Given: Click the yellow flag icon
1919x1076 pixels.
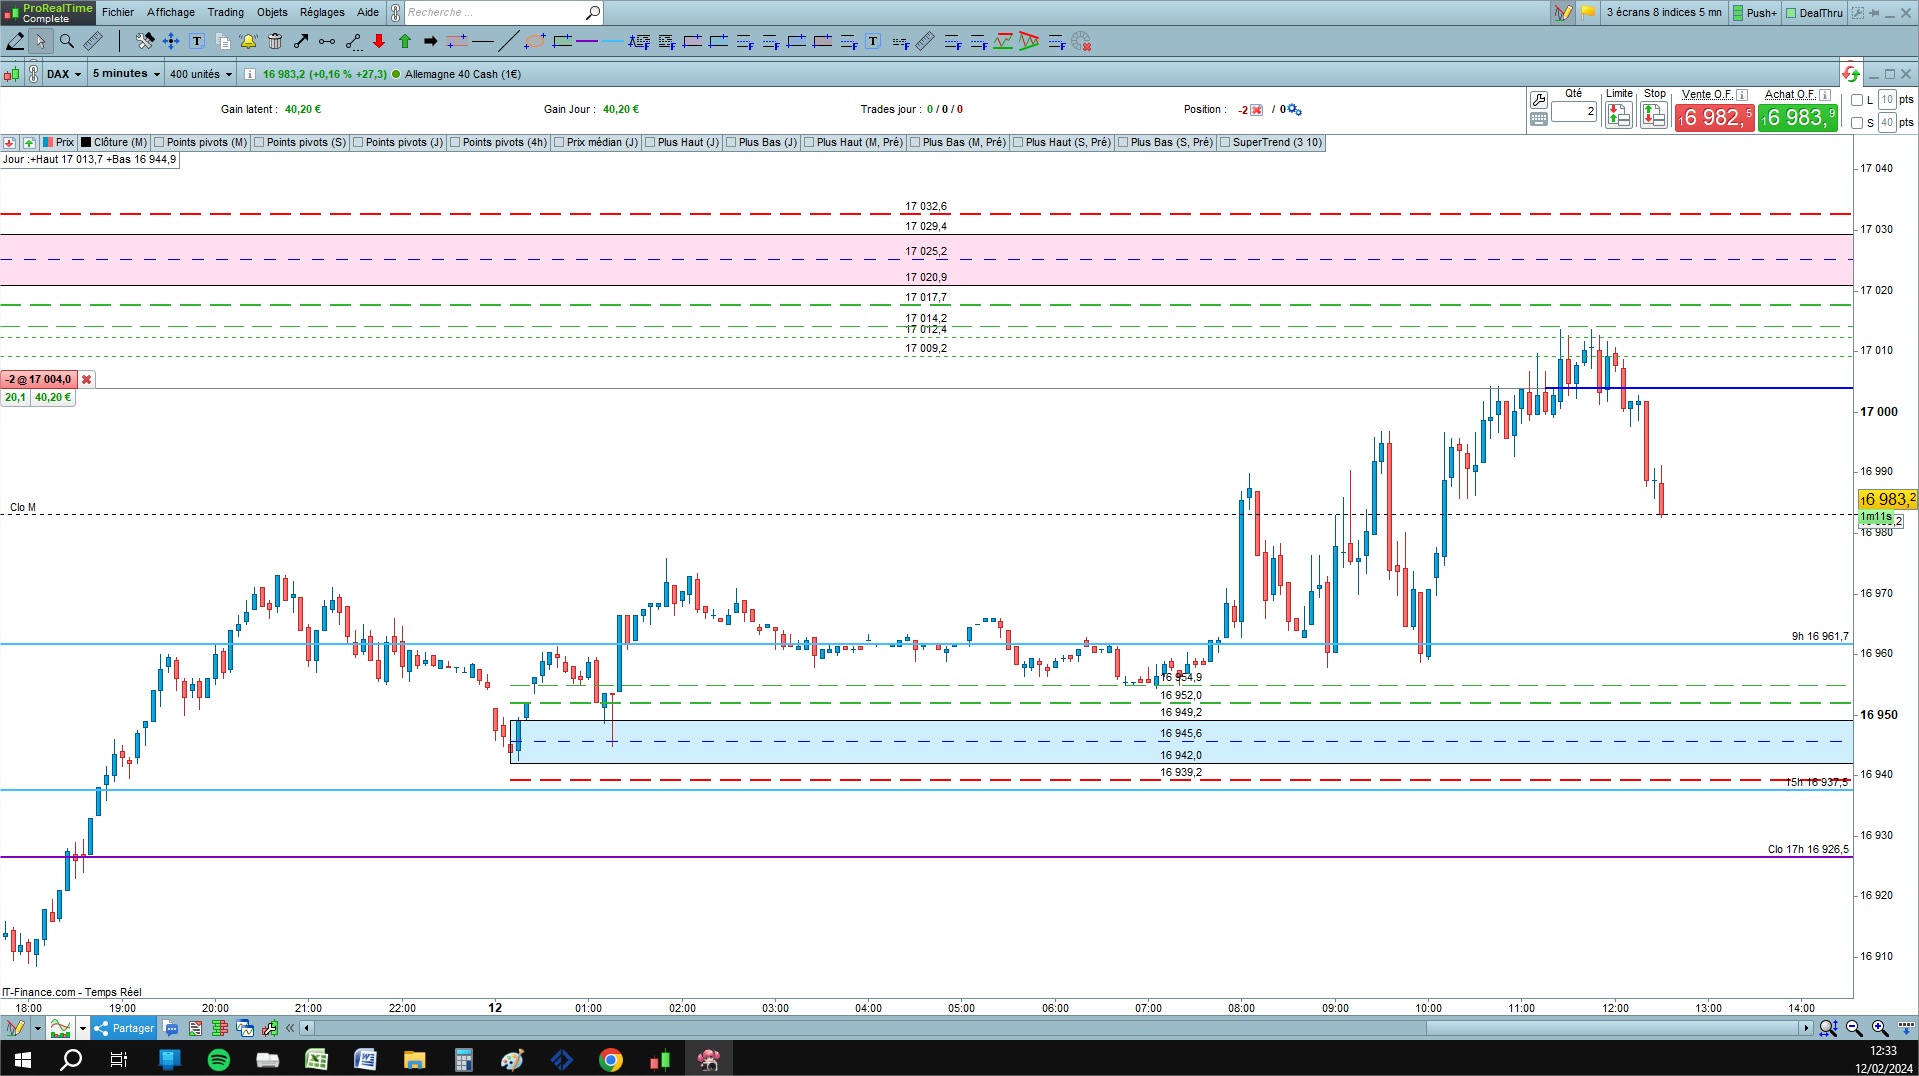Looking at the screenshot, I should click(x=1588, y=13).
